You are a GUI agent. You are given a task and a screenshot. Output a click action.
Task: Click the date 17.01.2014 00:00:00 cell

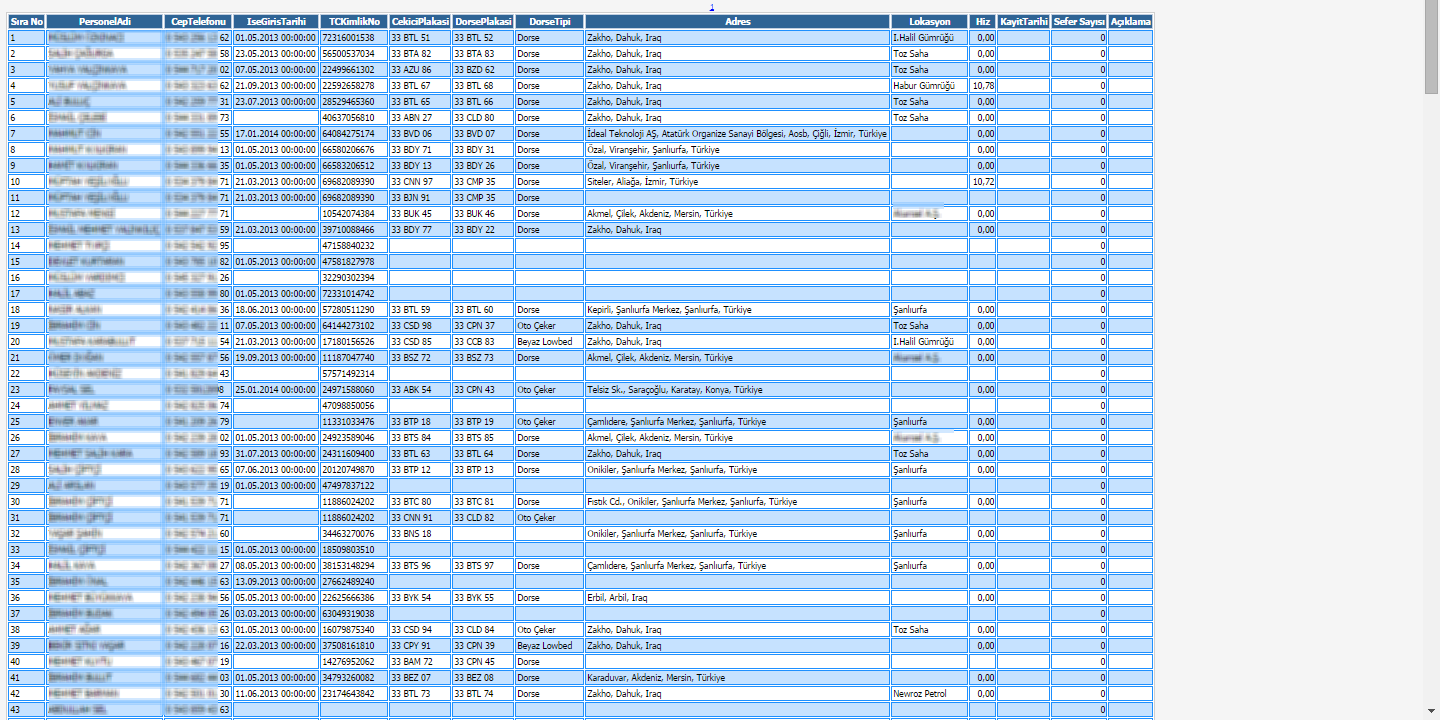(x=276, y=134)
